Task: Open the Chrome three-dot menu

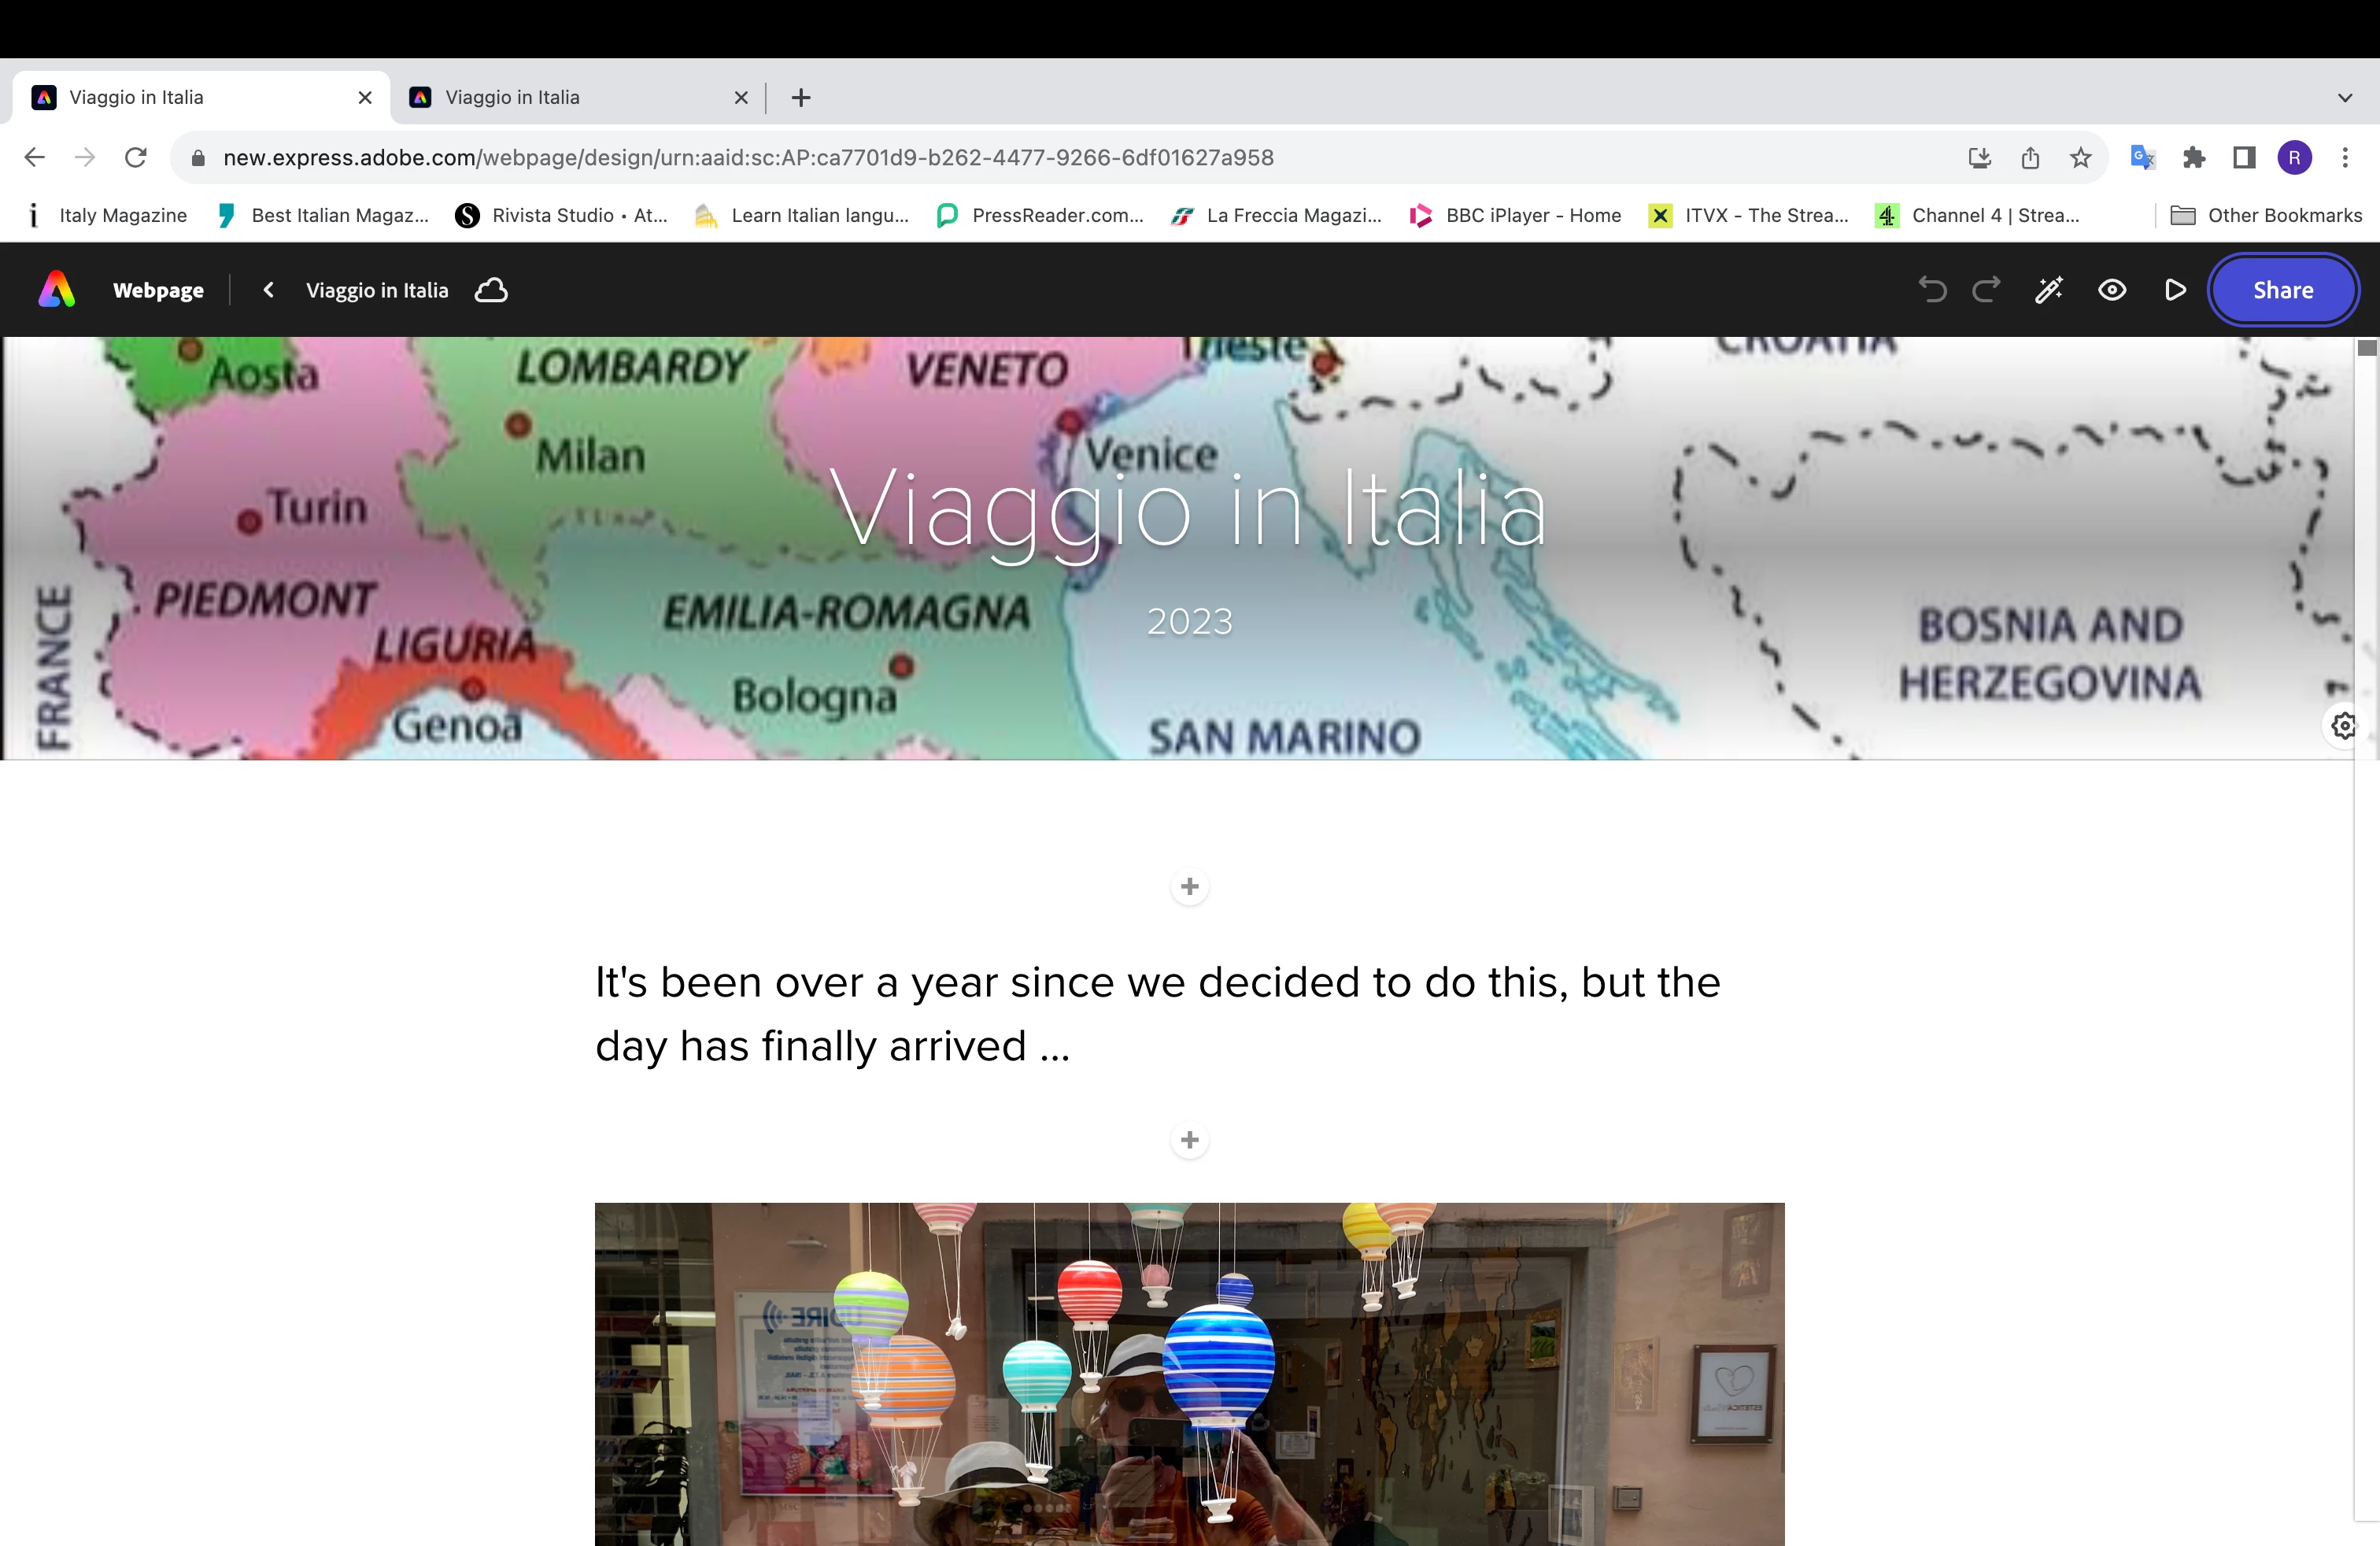Action: [x=2345, y=158]
